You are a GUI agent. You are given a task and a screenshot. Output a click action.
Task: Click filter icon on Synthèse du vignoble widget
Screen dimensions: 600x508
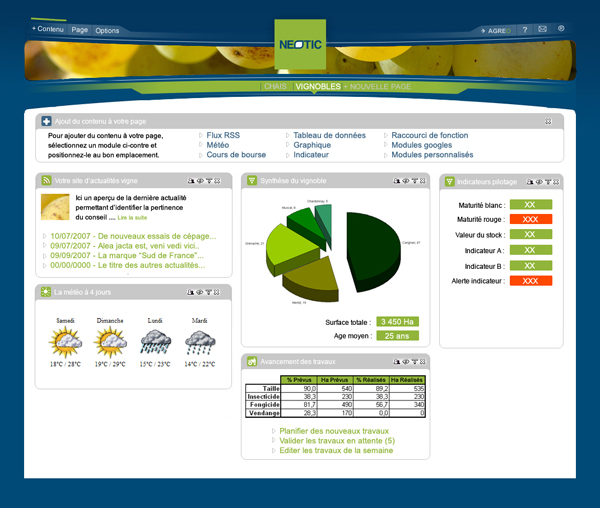[414, 181]
